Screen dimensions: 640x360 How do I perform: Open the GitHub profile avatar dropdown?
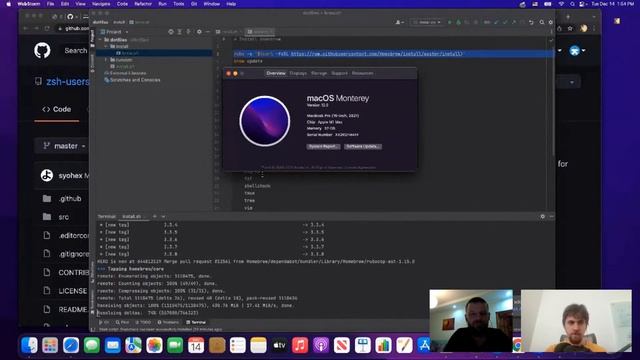(577, 51)
